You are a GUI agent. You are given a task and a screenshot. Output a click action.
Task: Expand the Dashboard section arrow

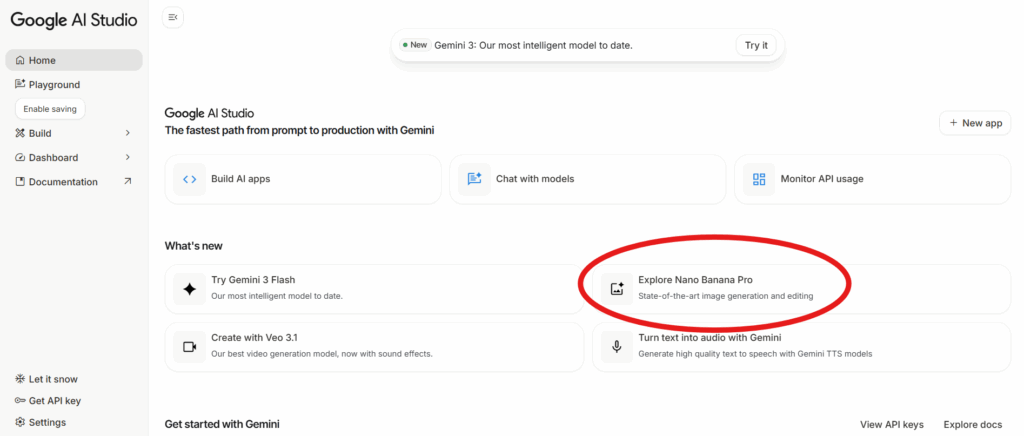(127, 157)
